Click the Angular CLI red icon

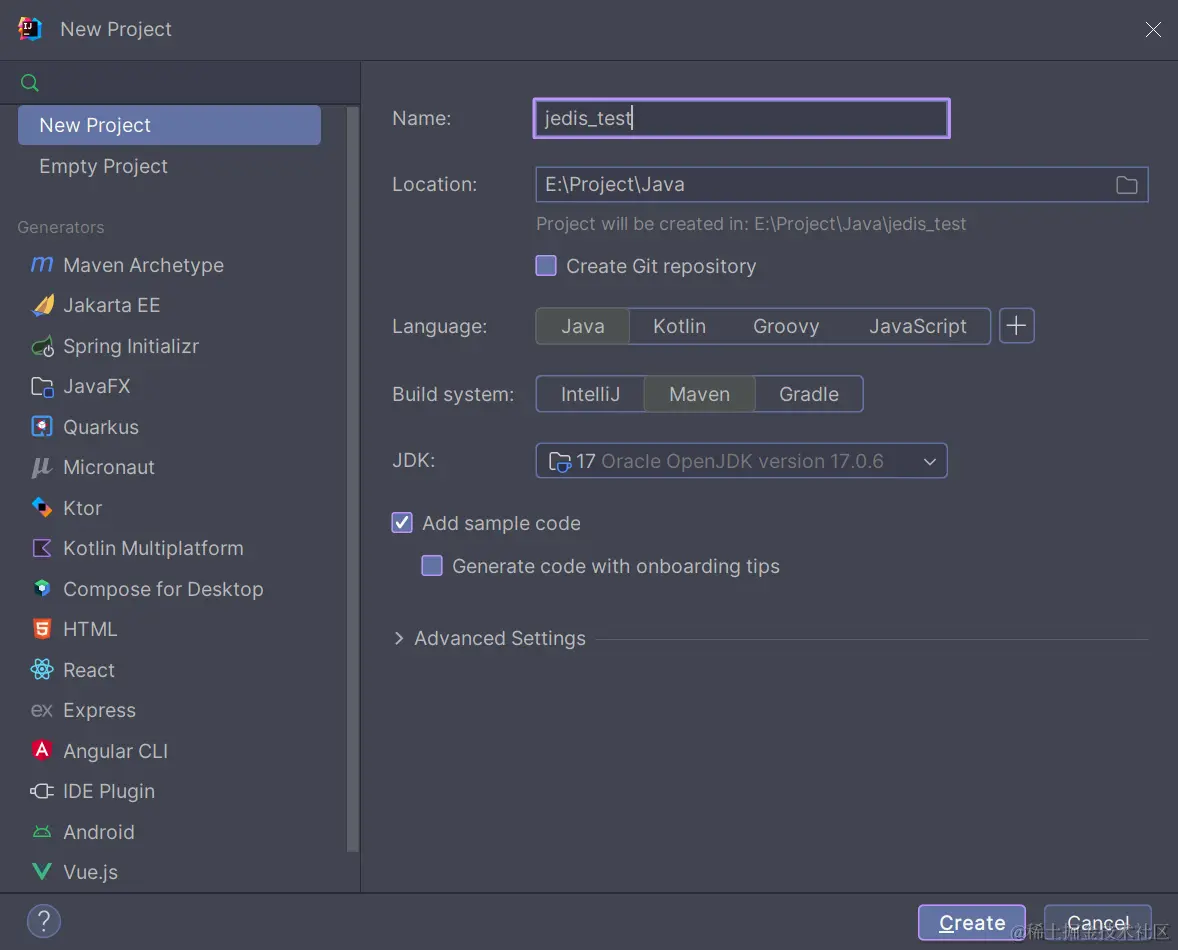[42, 750]
